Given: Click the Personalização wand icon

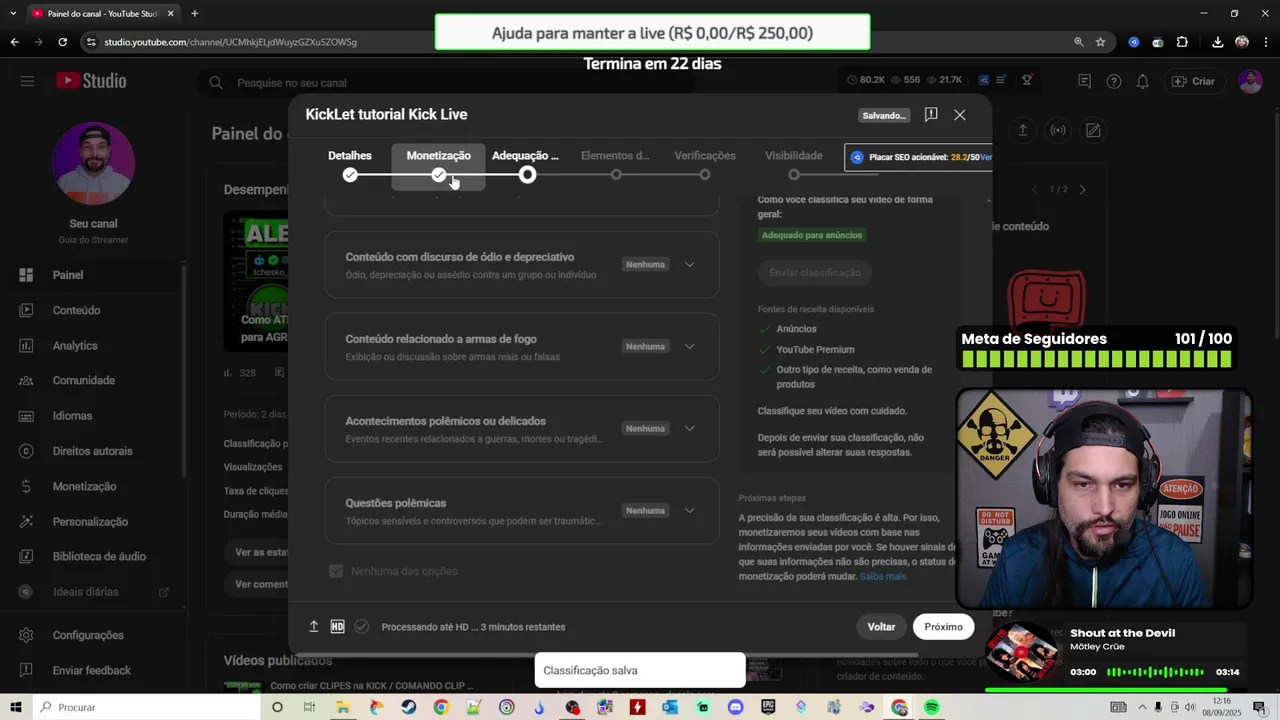Looking at the screenshot, I should click(27, 521).
